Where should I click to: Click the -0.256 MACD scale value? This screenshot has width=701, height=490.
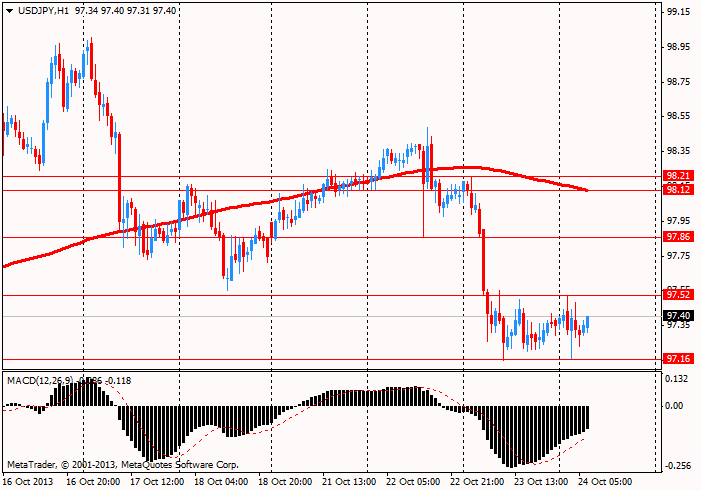click(x=676, y=465)
